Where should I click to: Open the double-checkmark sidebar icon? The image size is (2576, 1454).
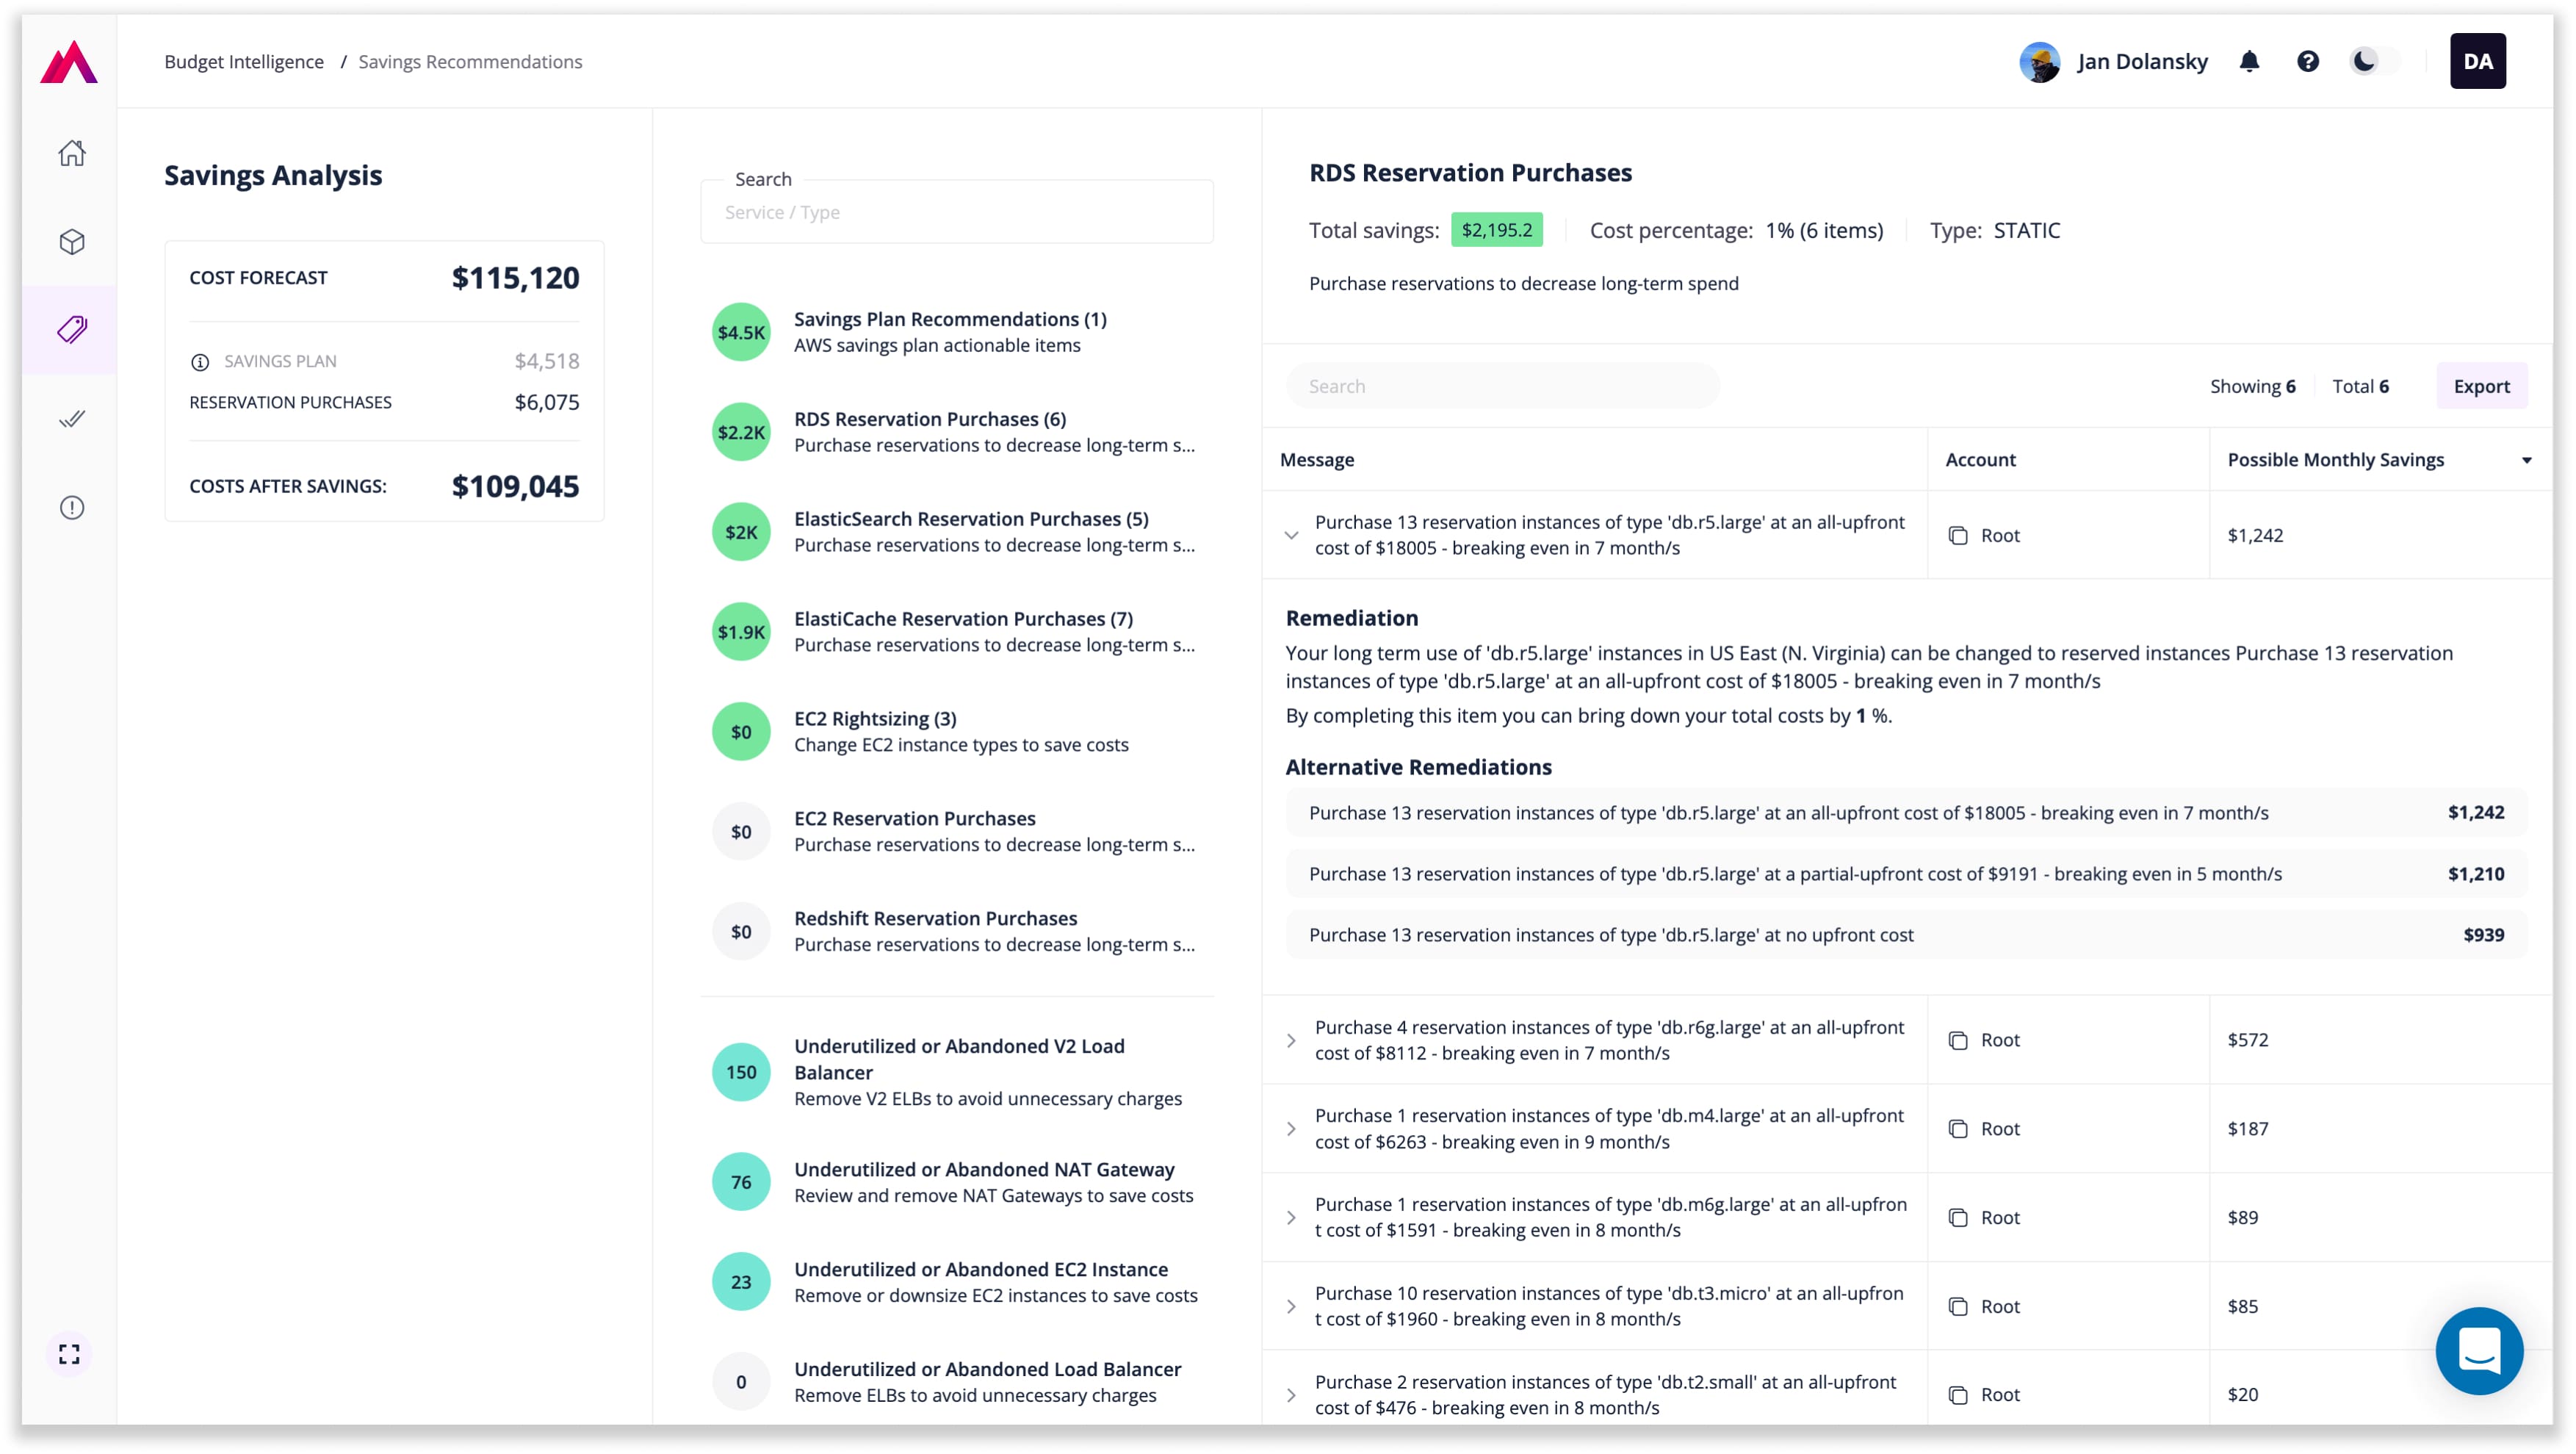click(71, 419)
